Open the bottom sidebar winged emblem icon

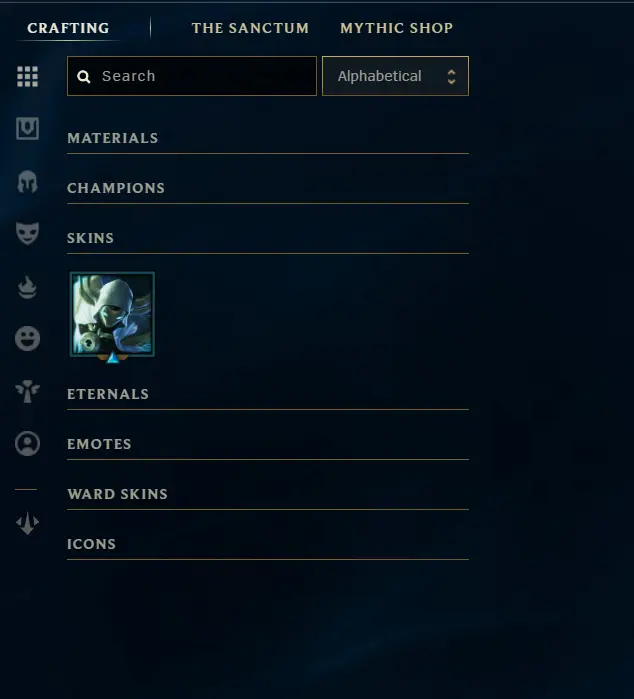27,523
